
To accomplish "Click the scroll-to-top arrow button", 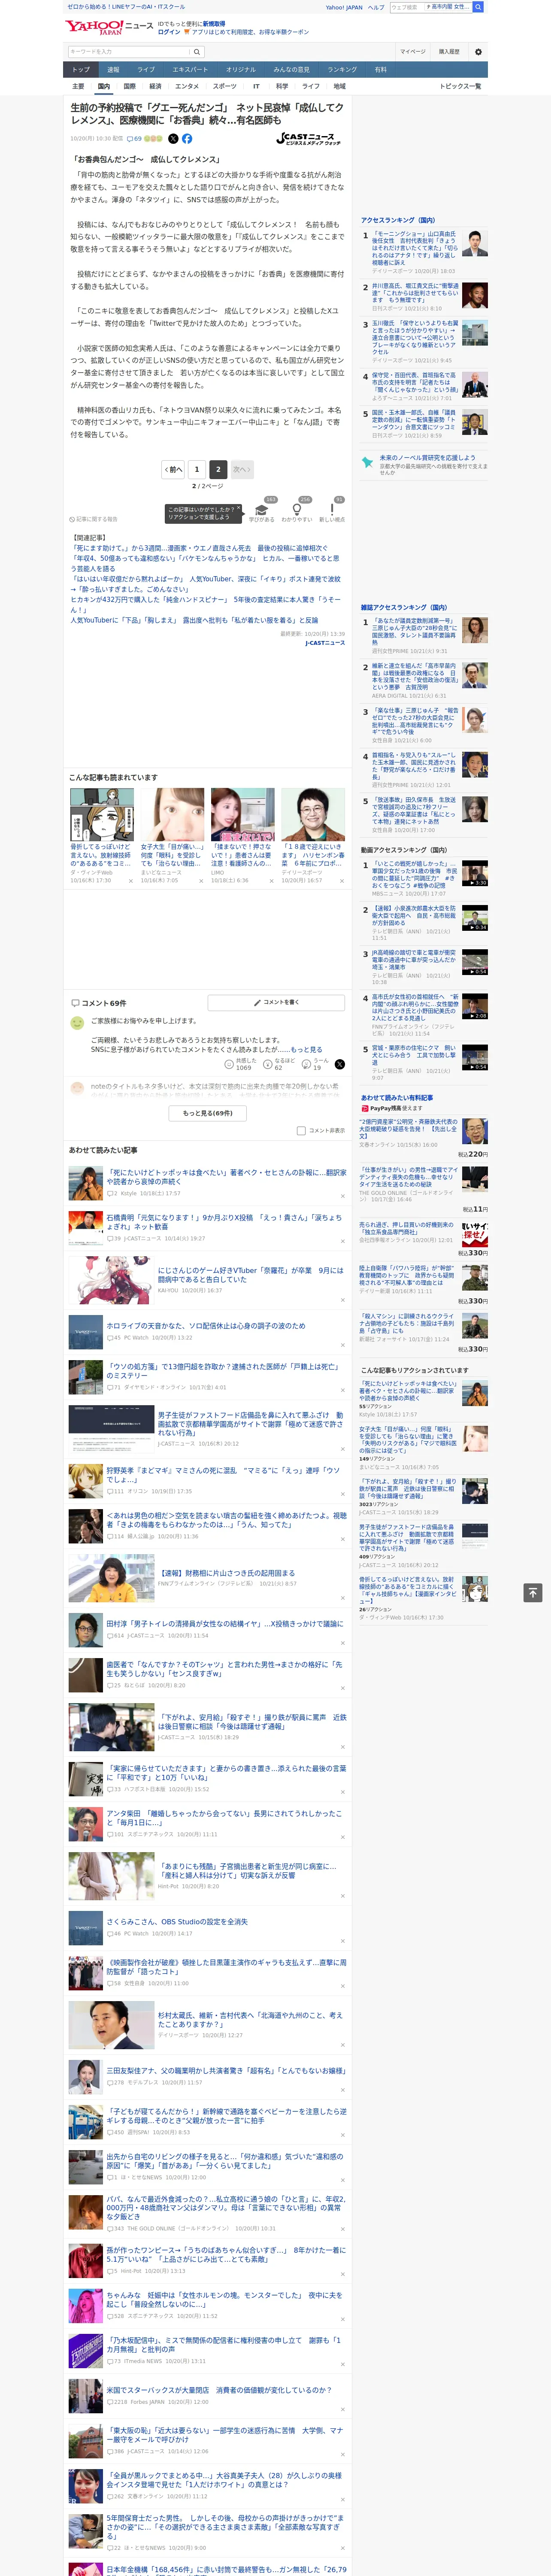I will (x=533, y=1592).
